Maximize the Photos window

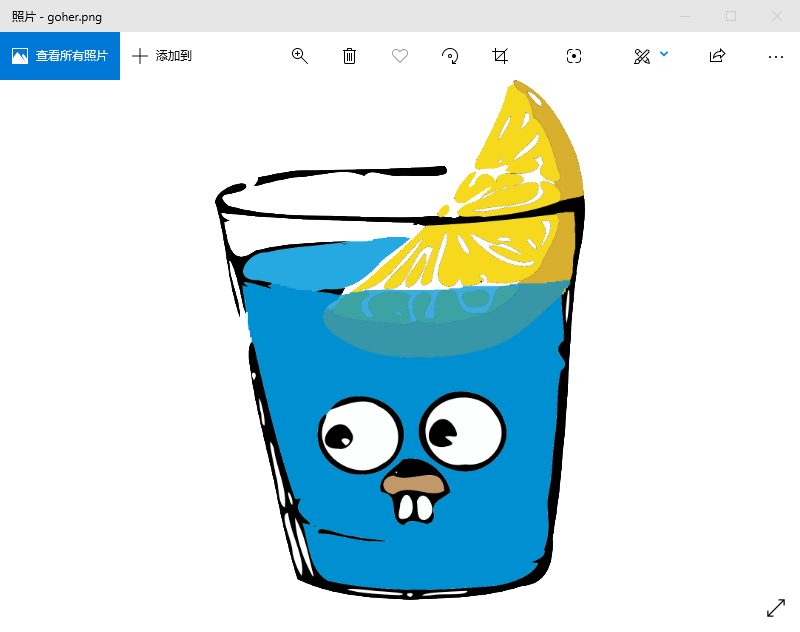pos(731,16)
